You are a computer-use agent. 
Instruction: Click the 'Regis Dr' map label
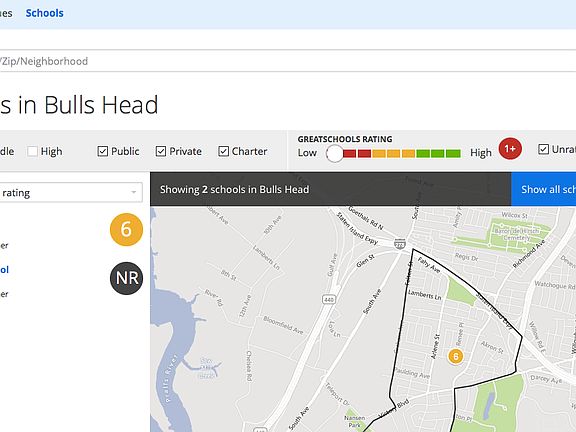[466, 257]
